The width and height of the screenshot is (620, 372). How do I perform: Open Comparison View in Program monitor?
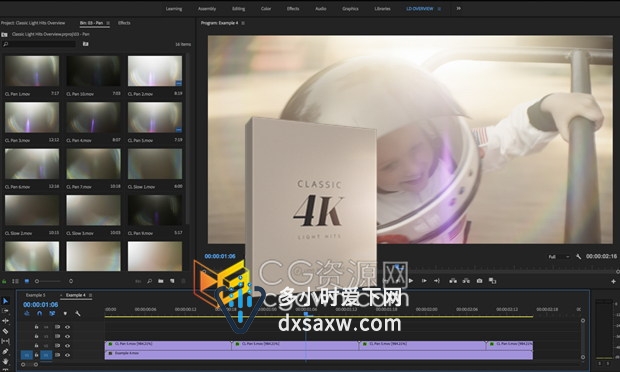point(492,281)
